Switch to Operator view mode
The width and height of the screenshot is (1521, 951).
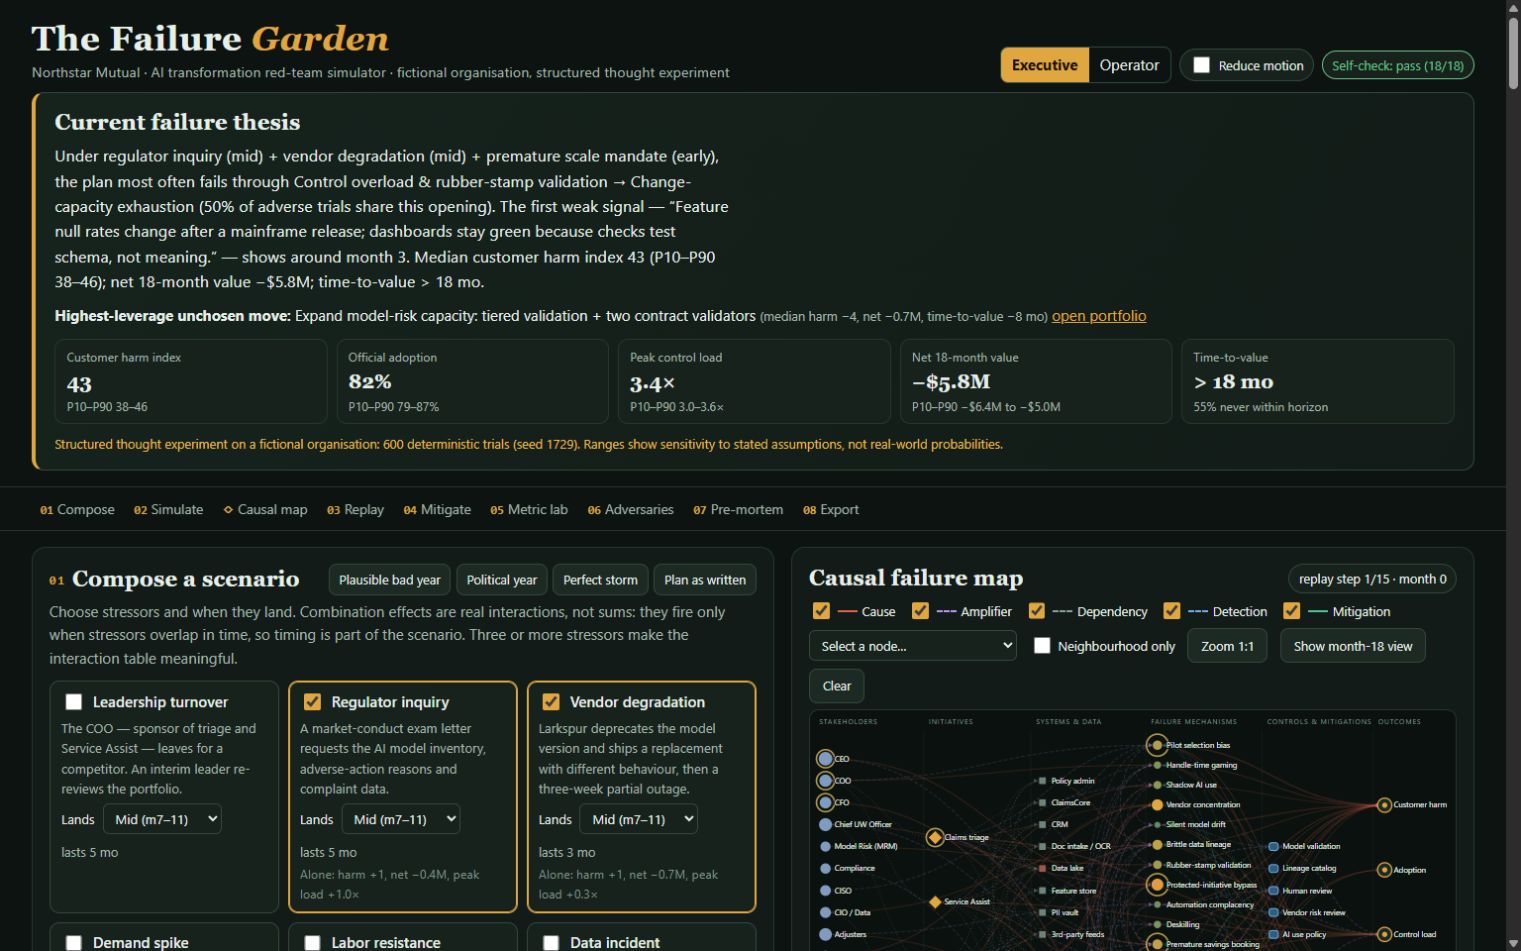[1129, 65]
